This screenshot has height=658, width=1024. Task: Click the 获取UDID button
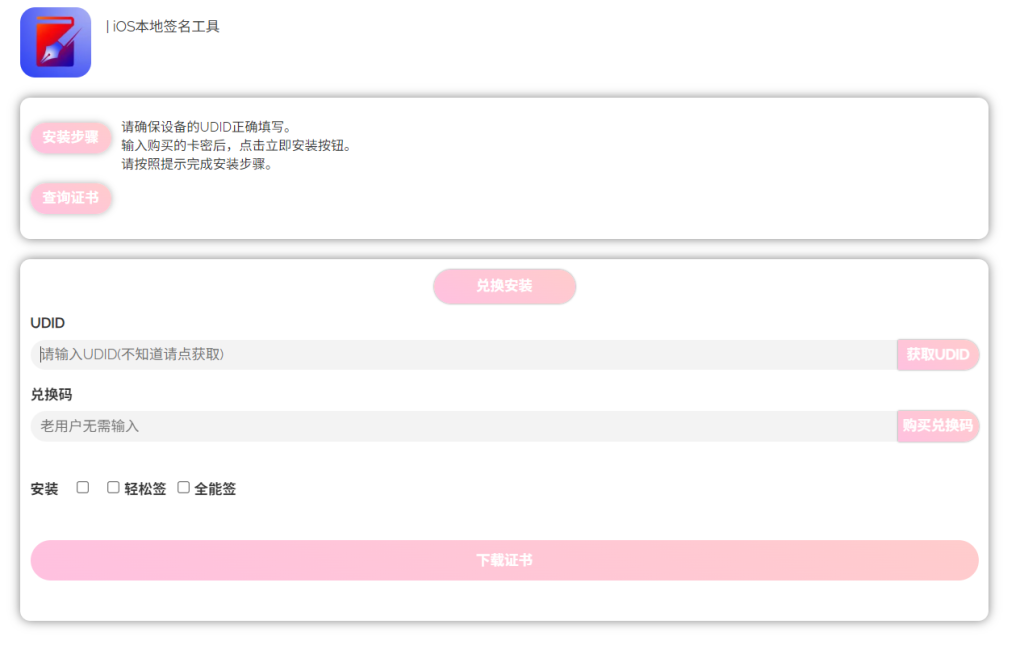[x=938, y=355]
